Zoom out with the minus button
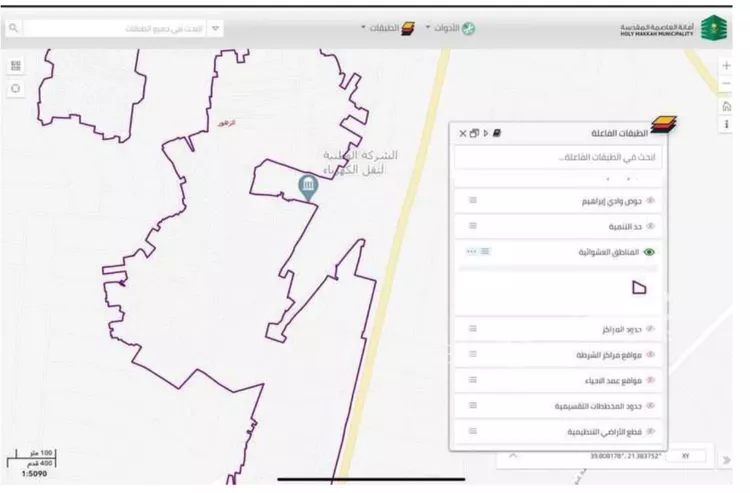Viewport: 750px width, 493px height. 726,84
